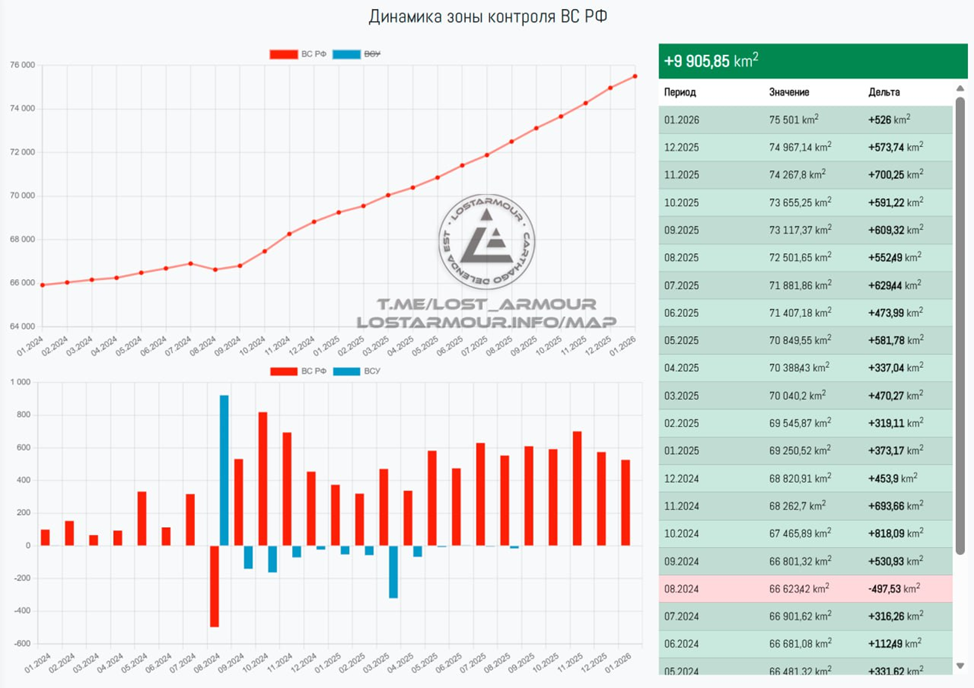Image resolution: width=974 pixels, height=688 pixels.
Task: Click the Lostarmour logo watermark
Action: click(487, 241)
